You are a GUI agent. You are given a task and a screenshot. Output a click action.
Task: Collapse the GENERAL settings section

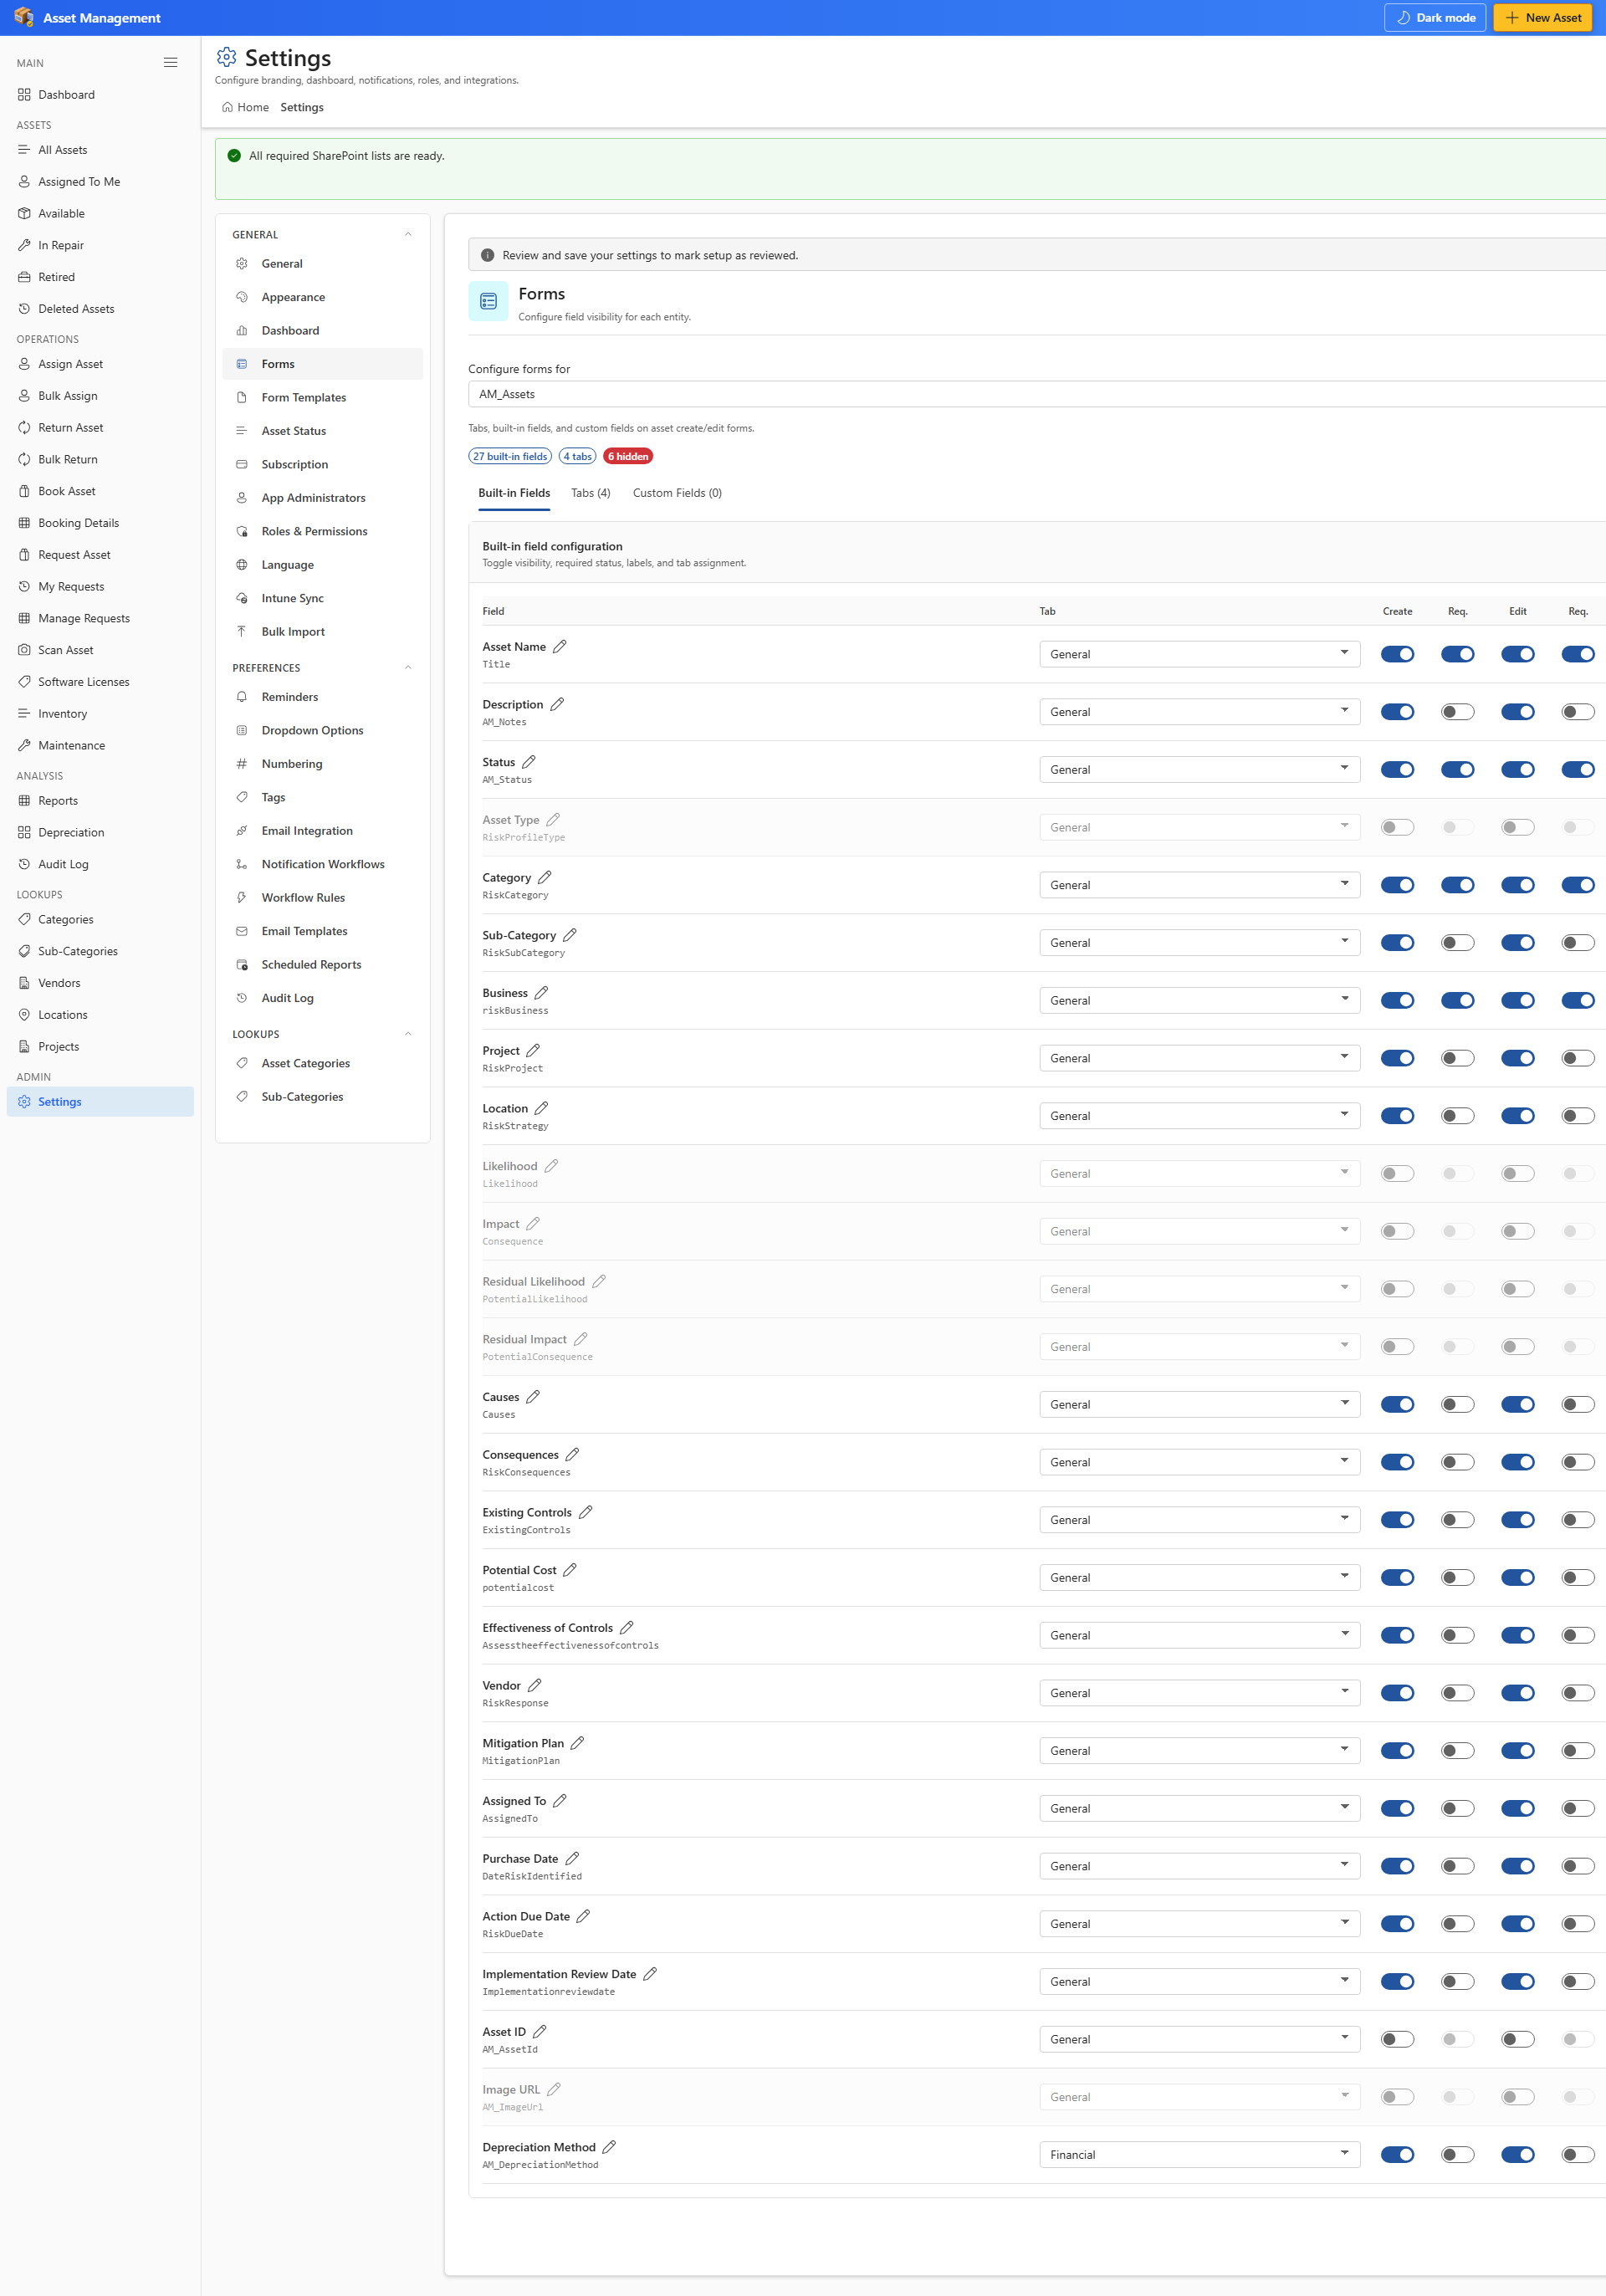(x=408, y=234)
